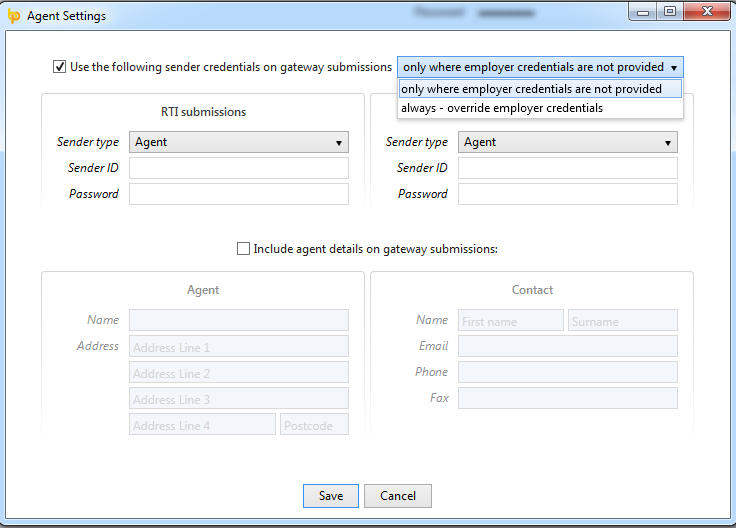The width and height of the screenshot is (736, 528).
Task: Click the Address Line 3 field
Action: pyautogui.click(x=239, y=398)
